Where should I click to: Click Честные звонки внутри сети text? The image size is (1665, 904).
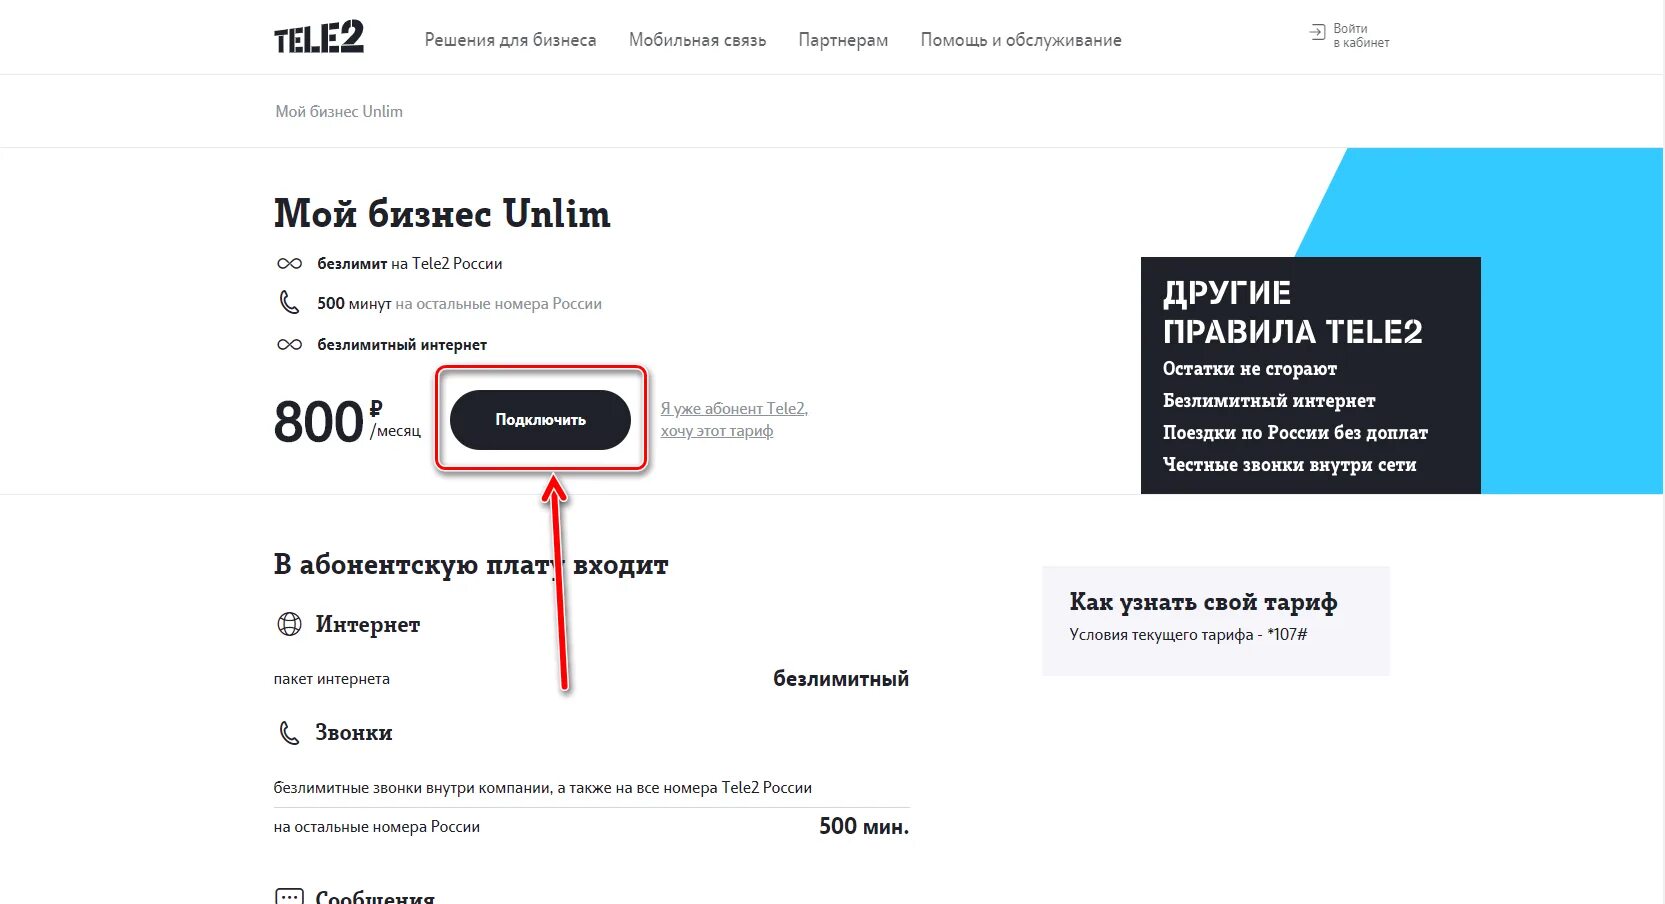1290,465
